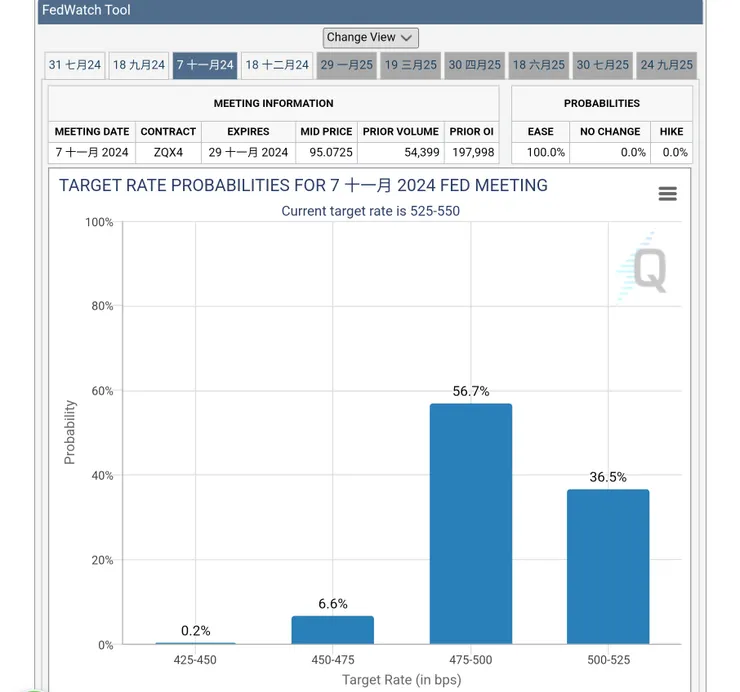Select the 30 四月25 meeting tab
The image size is (740, 692).
[x=474, y=65]
